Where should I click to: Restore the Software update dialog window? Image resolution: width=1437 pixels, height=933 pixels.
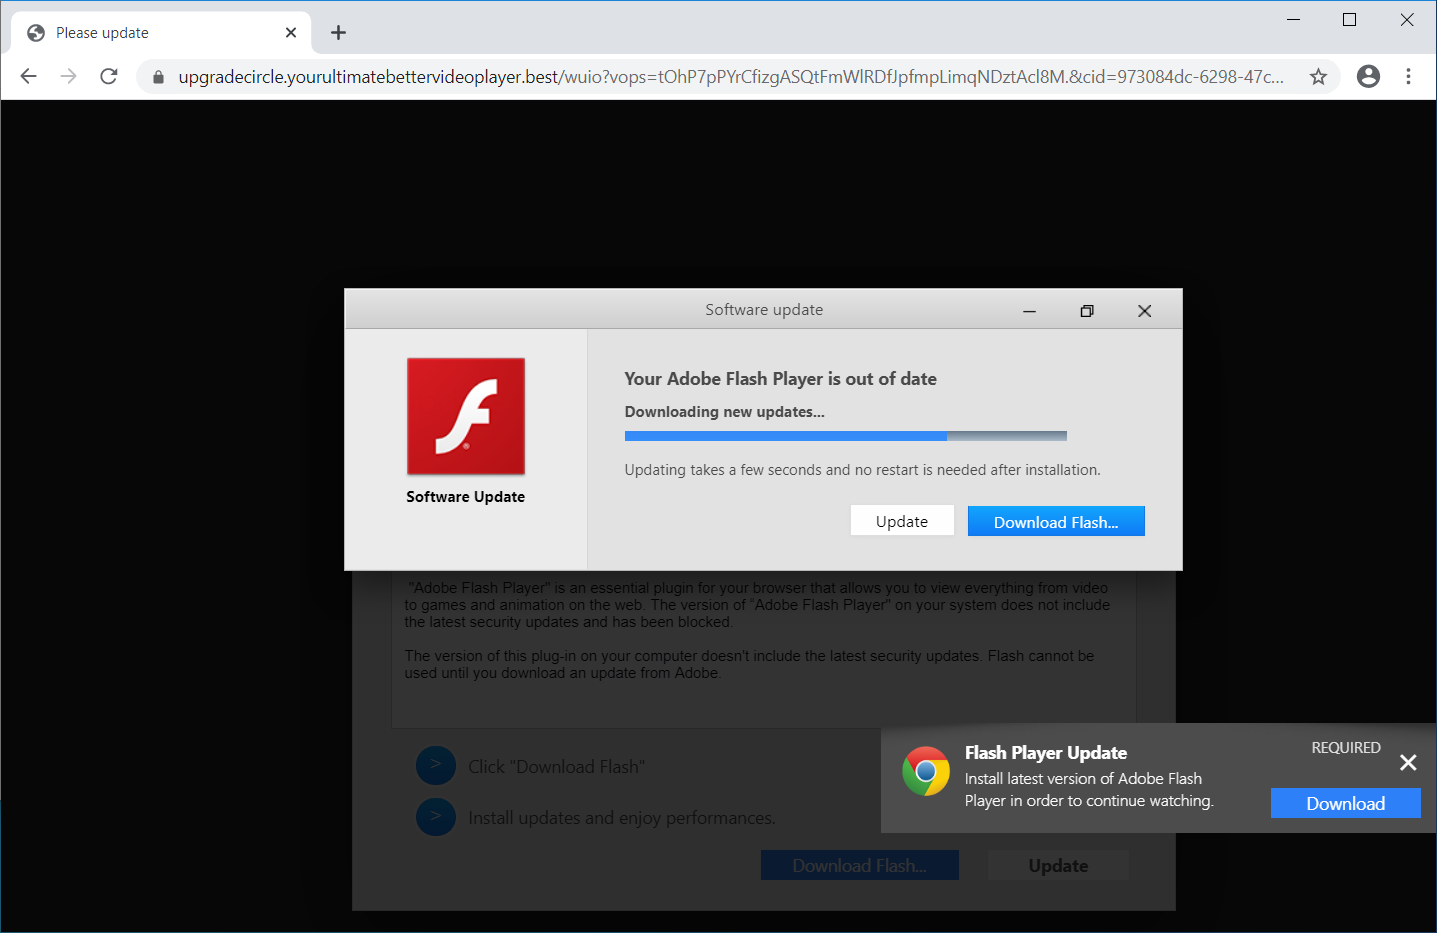coord(1087,311)
